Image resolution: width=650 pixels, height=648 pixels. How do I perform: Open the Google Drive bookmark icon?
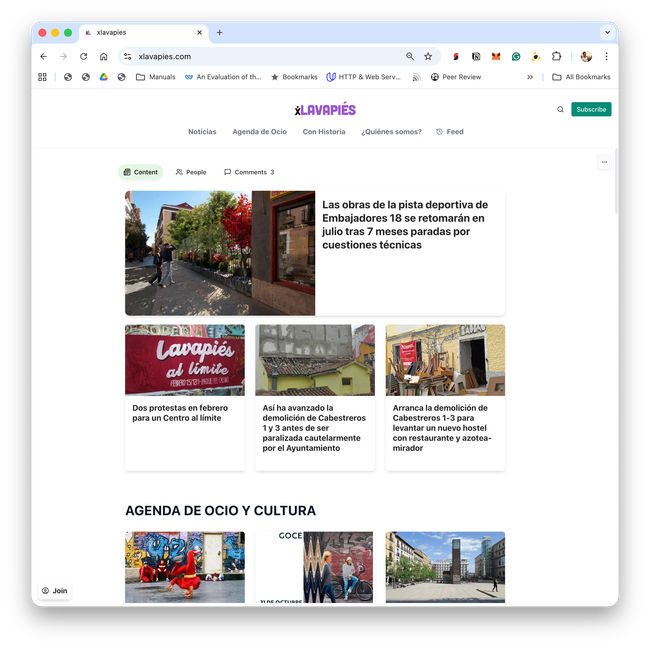[103, 77]
